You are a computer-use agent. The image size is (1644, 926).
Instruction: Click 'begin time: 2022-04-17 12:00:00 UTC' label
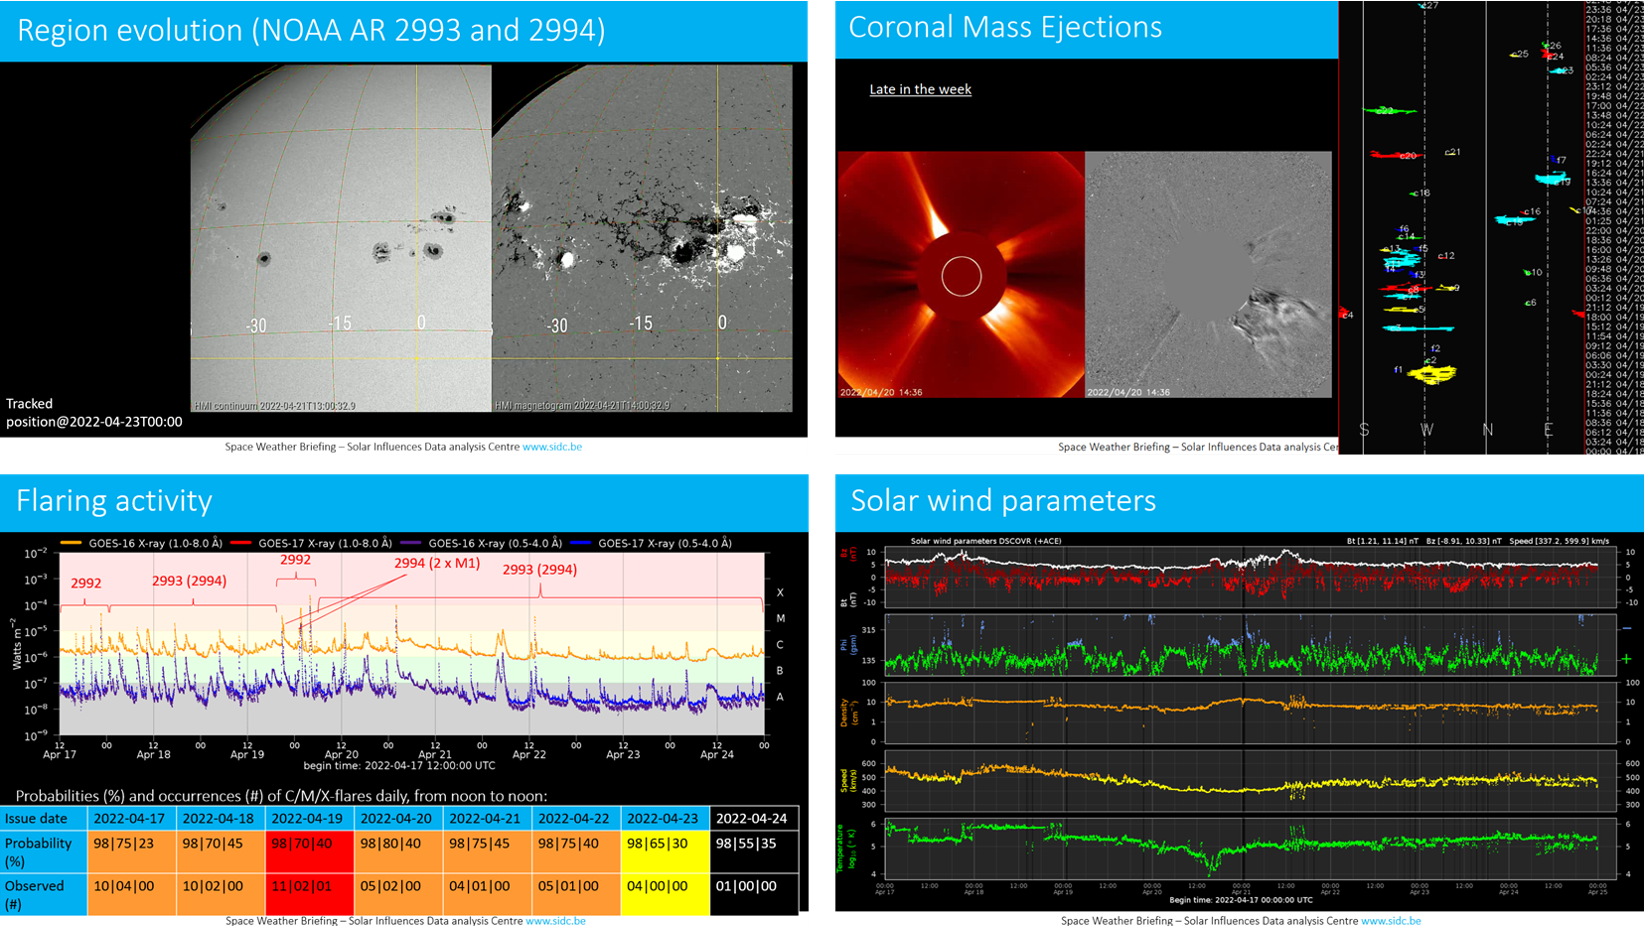coord(399,765)
